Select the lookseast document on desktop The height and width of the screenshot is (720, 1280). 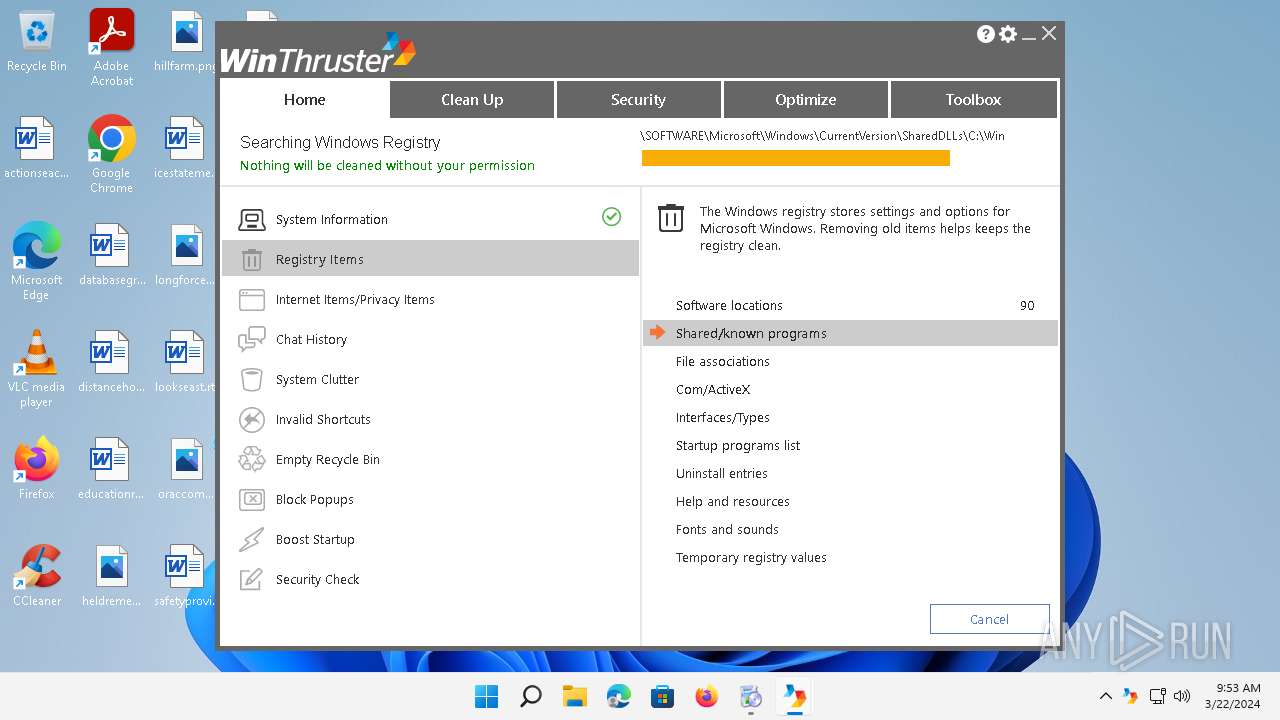[186, 362]
